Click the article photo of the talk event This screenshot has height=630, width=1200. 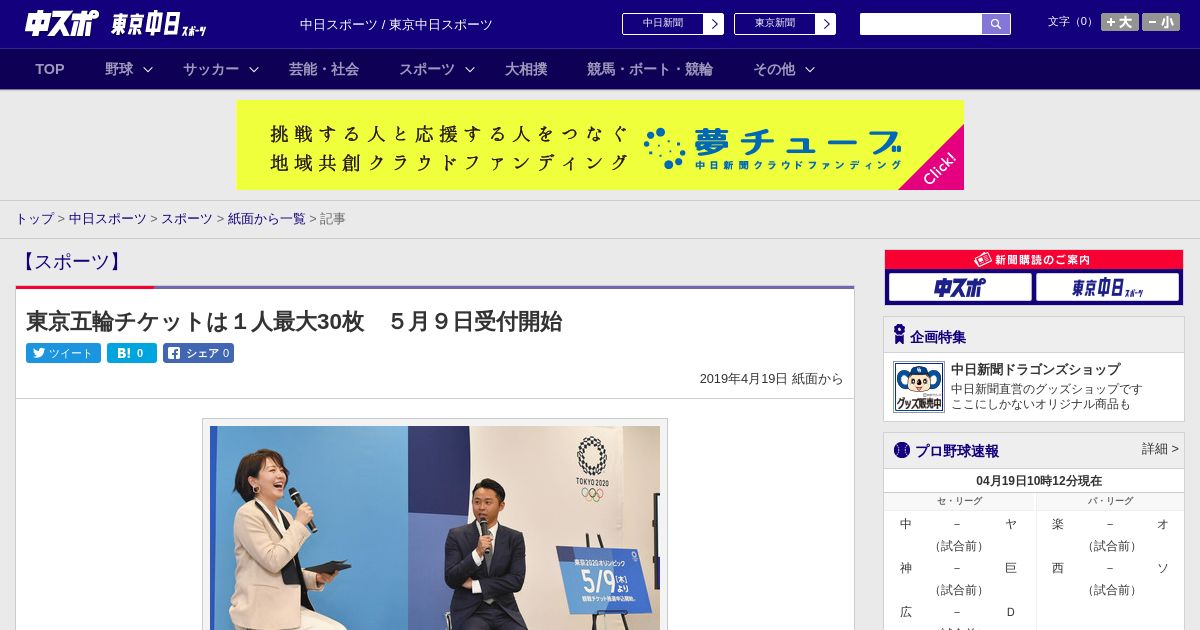click(x=435, y=527)
